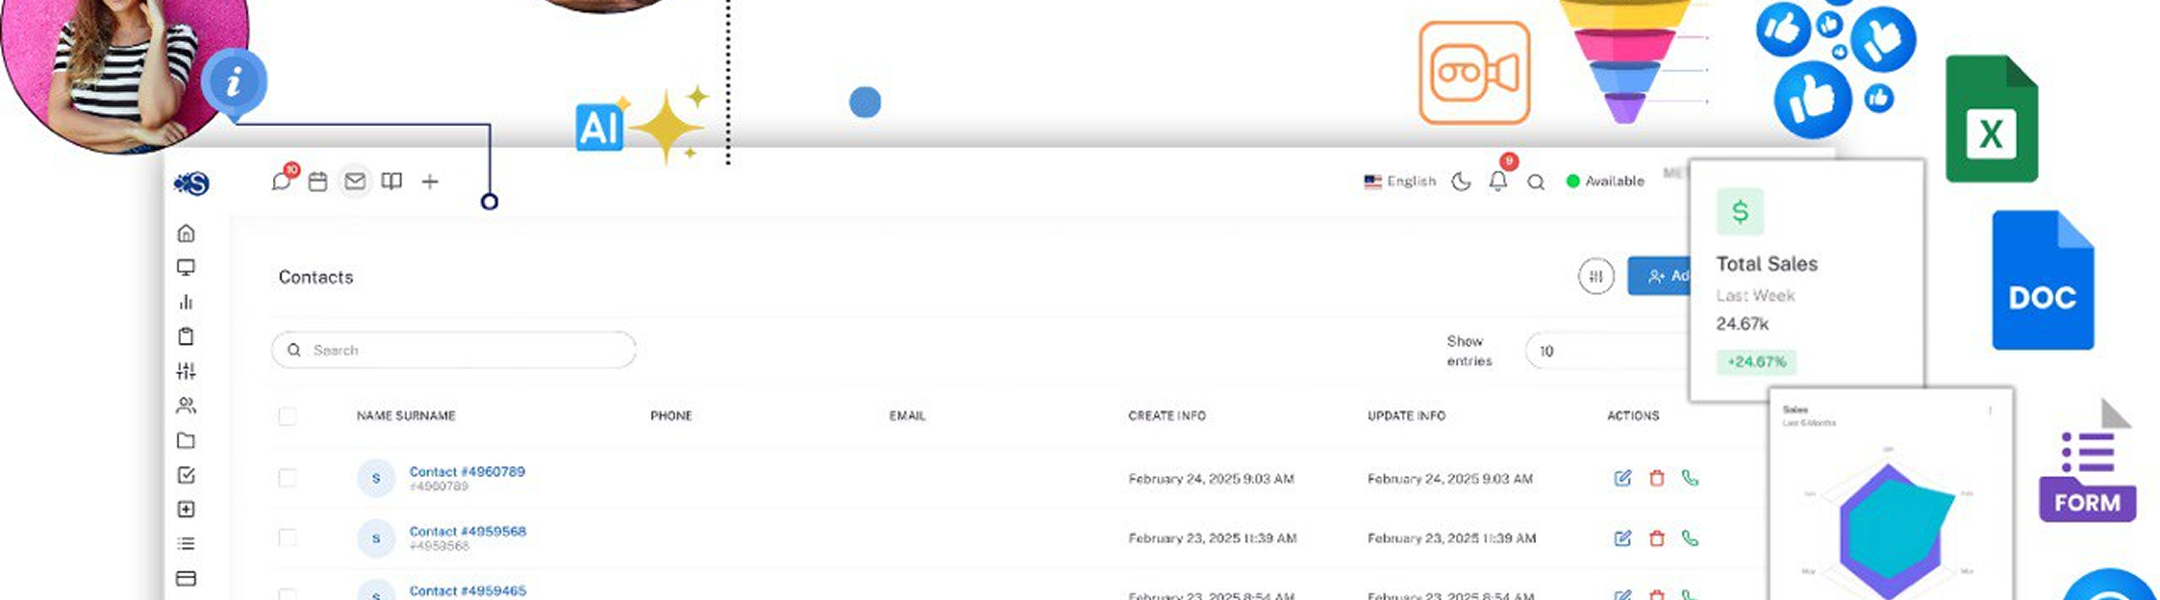Switch to dark mode with moon icon
2160x600 pixels.
[x=1461, y=181]
